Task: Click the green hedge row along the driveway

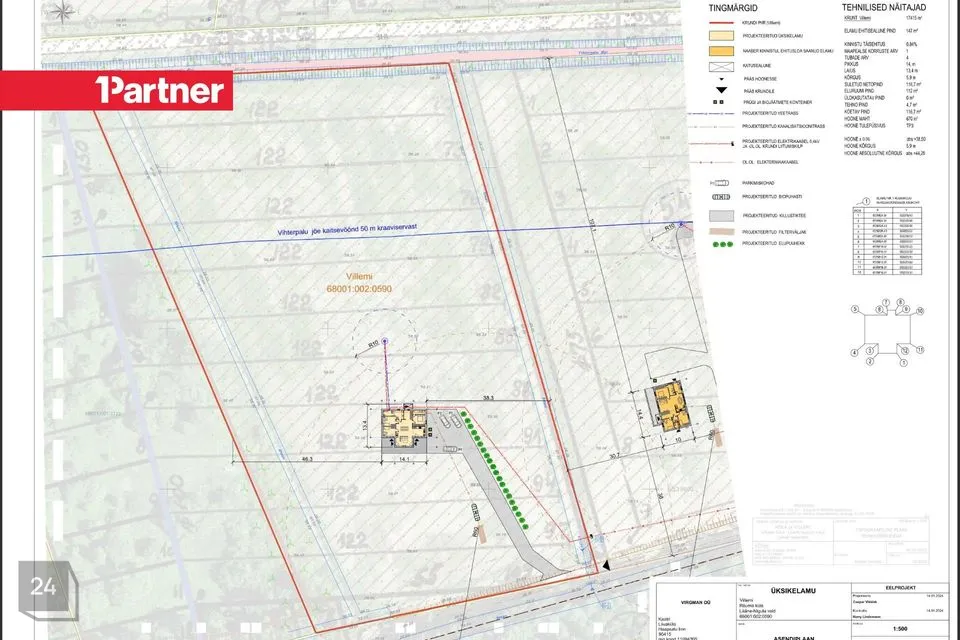Action: click(x=493, y=469)
